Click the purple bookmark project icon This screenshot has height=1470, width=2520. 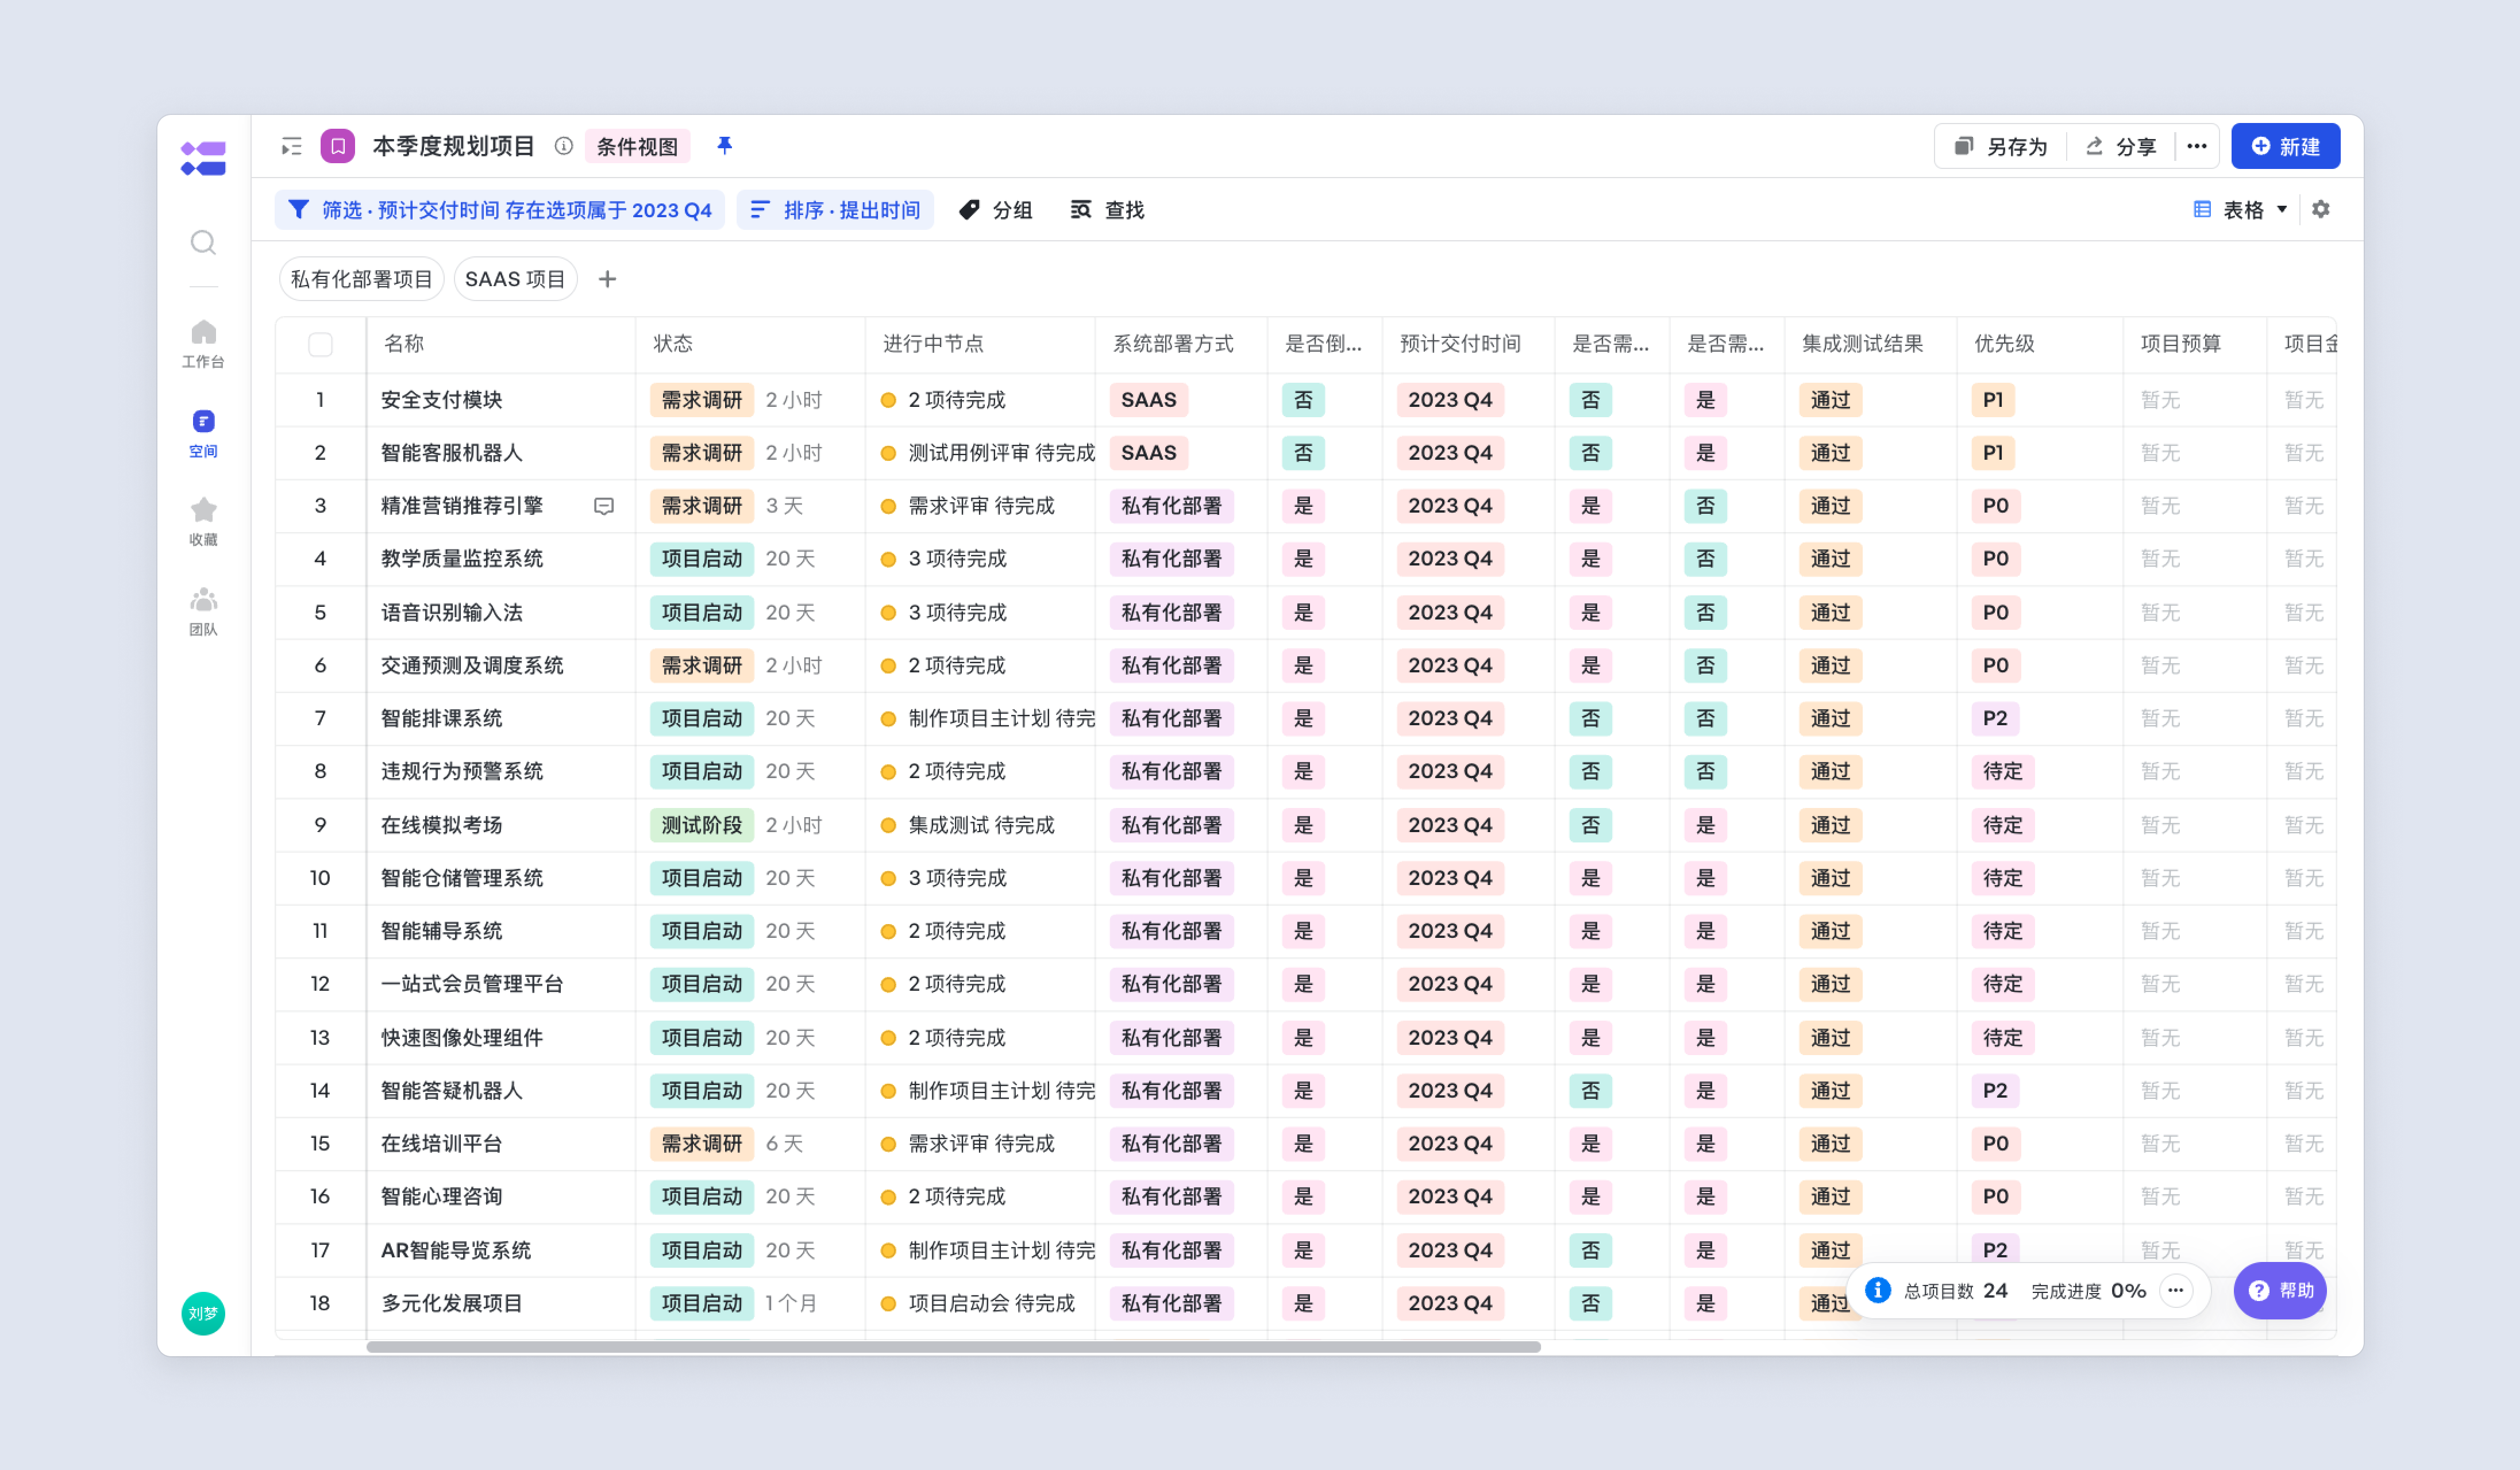tap(338, 146)
